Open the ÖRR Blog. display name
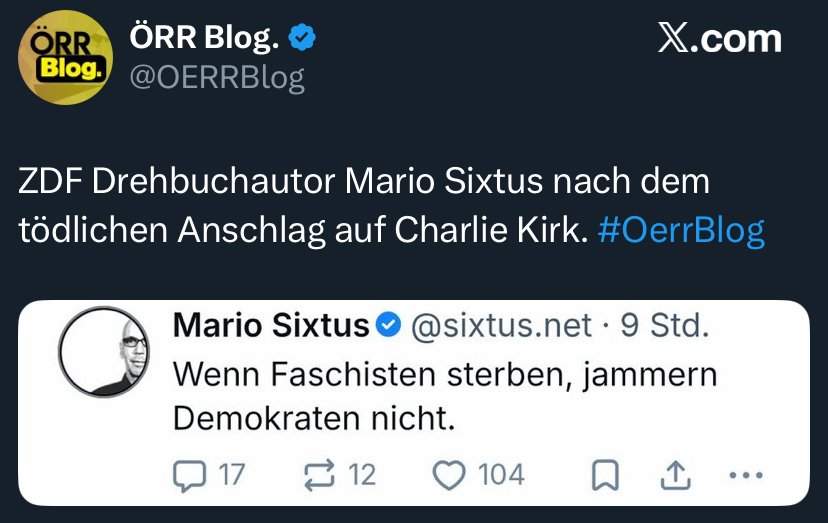The image size is (828, 523). tap(205, 37)
